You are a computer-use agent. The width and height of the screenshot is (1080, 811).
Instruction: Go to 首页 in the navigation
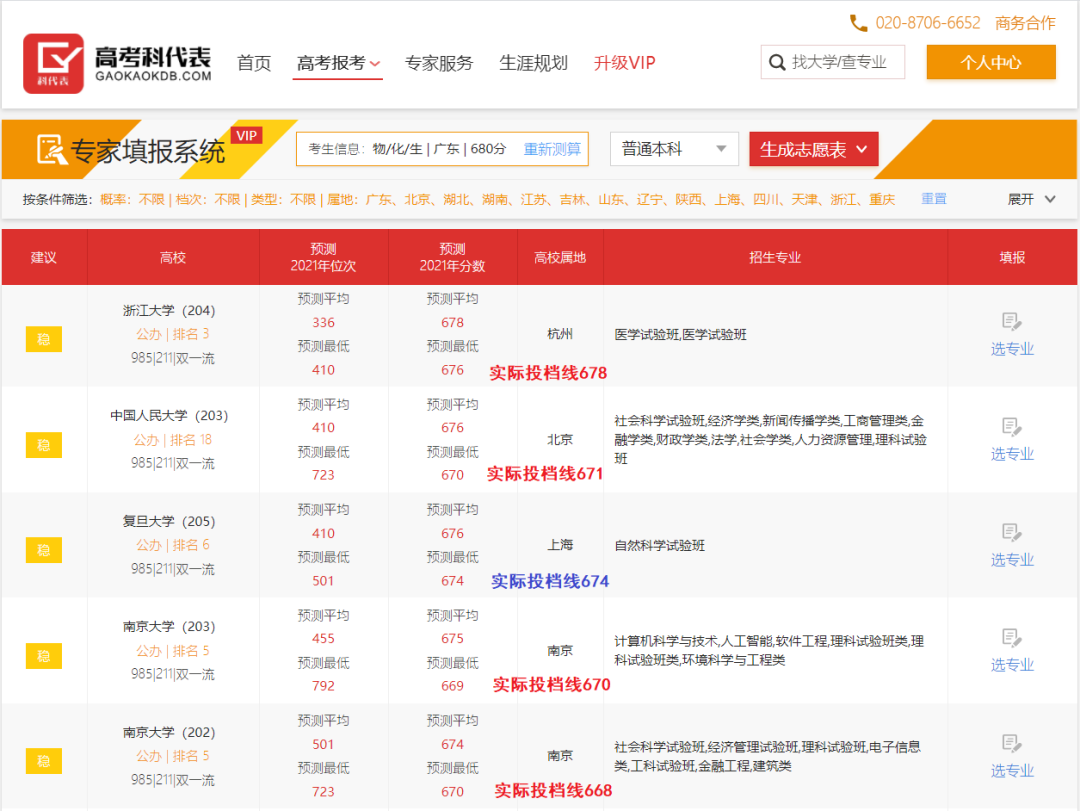point(254,63)
